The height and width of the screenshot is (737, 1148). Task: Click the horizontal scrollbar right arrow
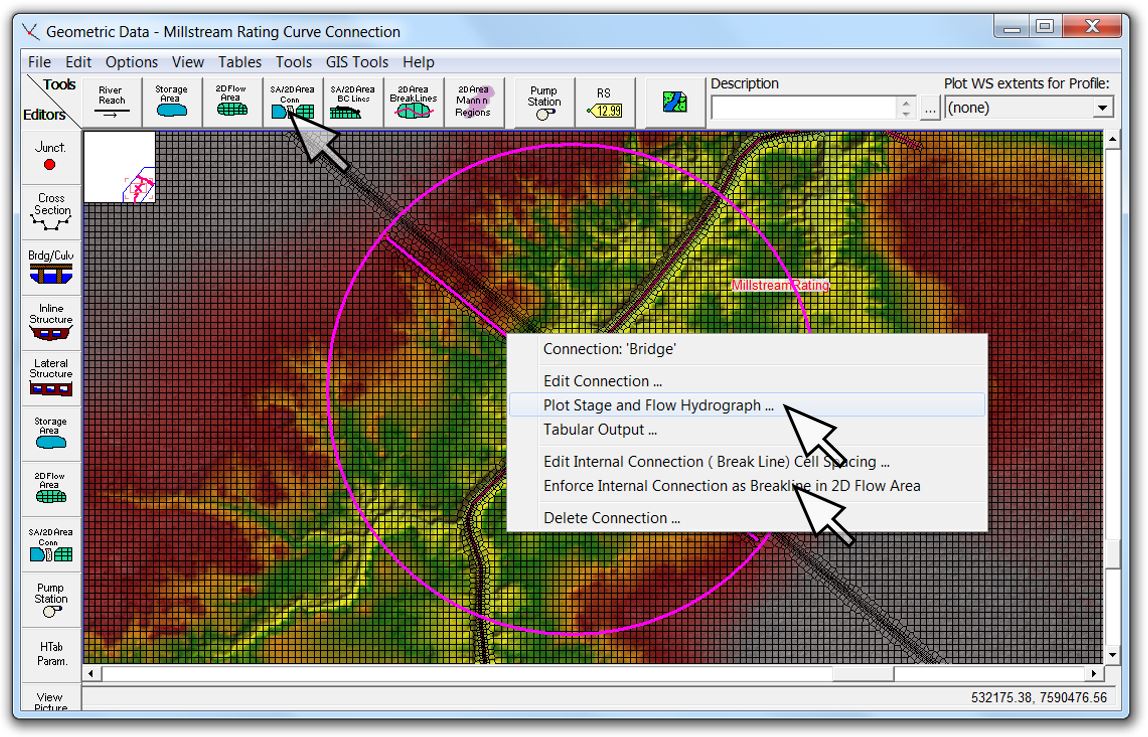[1094, 673]
